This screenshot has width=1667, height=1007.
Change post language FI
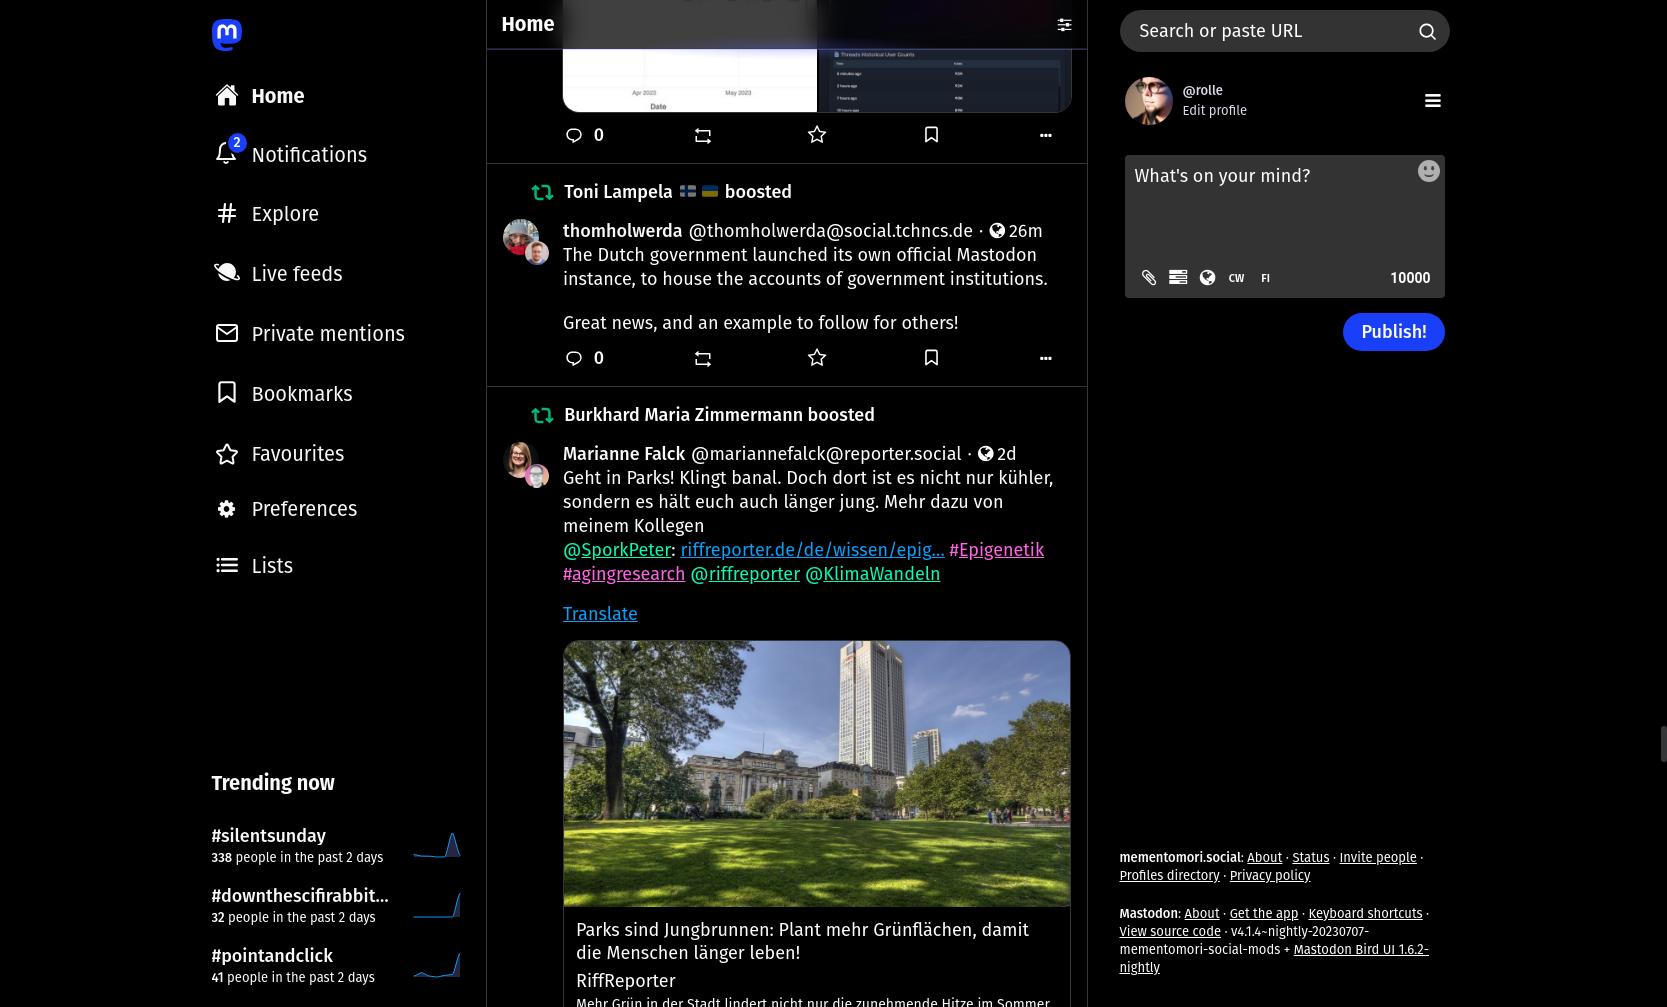pos(1265,278)
